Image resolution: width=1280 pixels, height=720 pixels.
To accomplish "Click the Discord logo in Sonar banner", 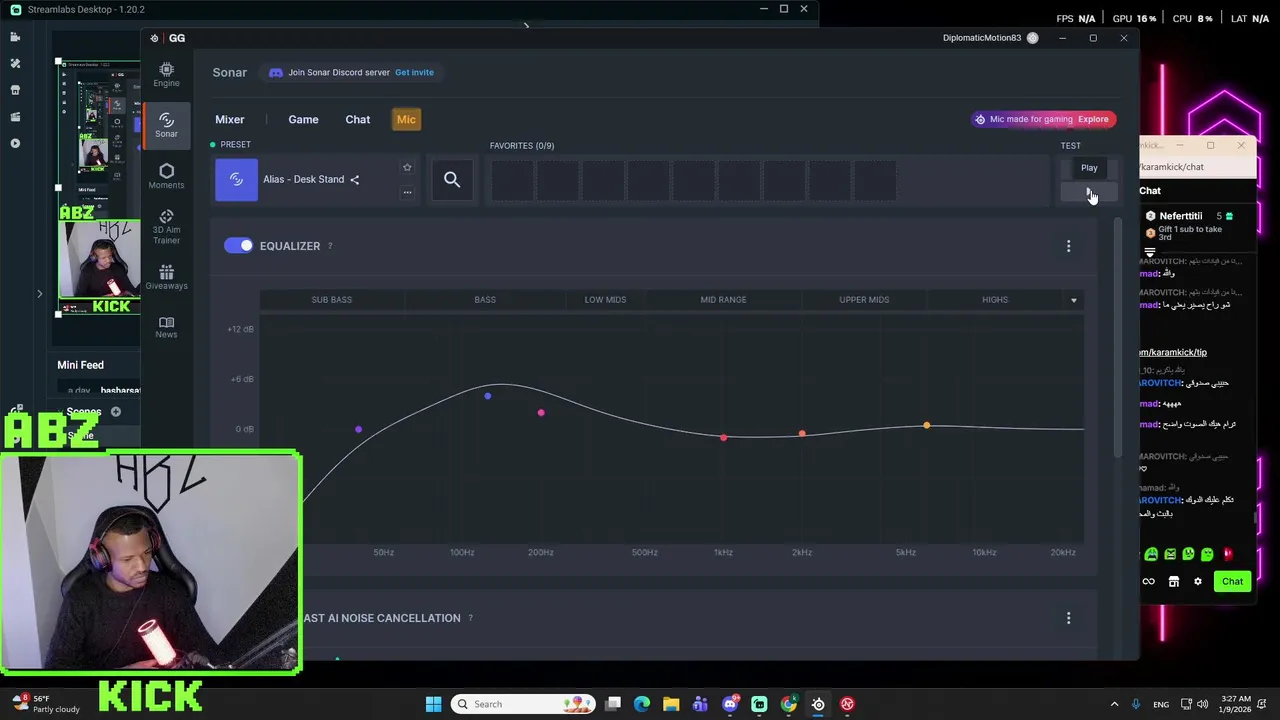I will click(276, 73).
